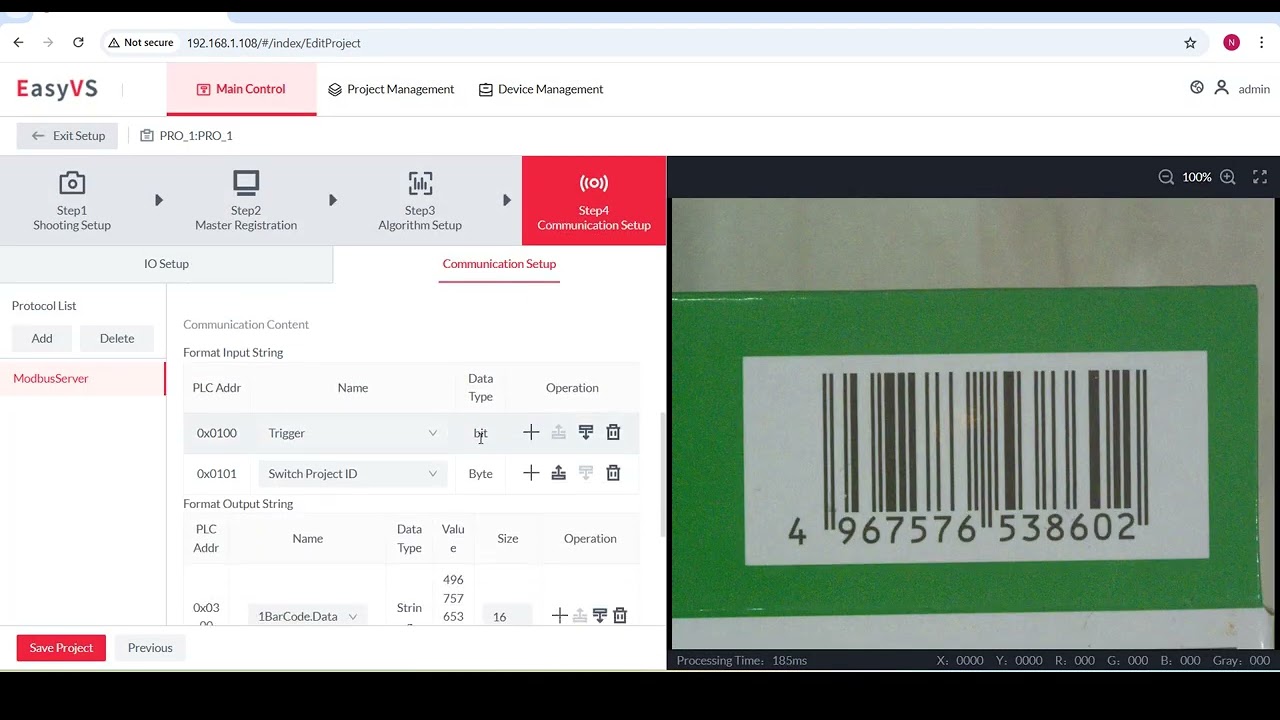This screenshot has height=720, width=1280.
Task: Click the Exit Setup button
Action: pyautogui.click(x=67, y=136)
